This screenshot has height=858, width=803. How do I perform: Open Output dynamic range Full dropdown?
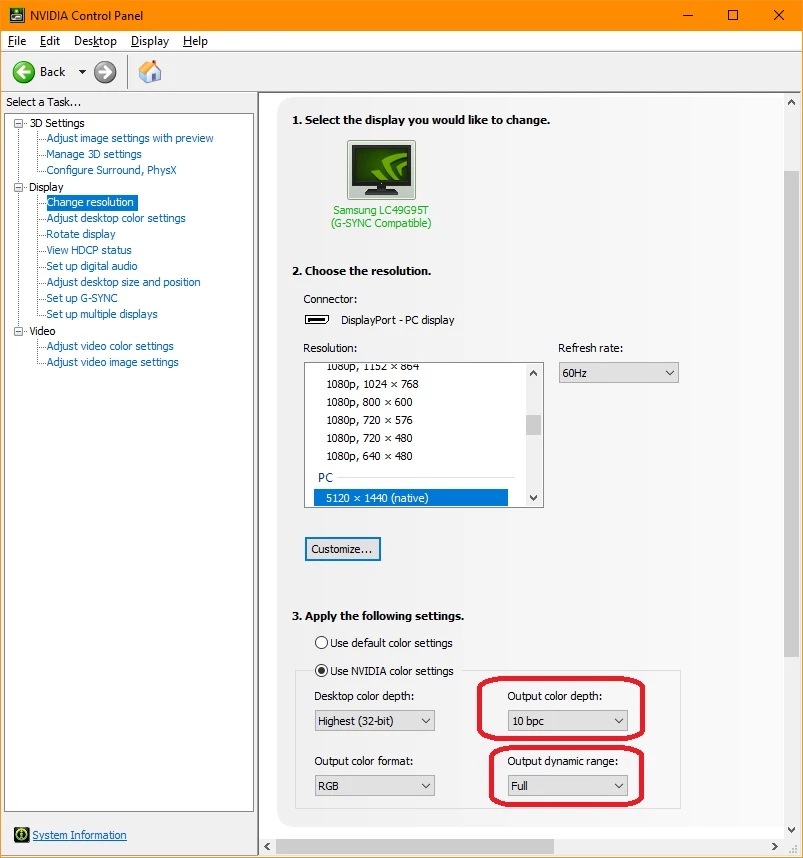pos(567,786)
